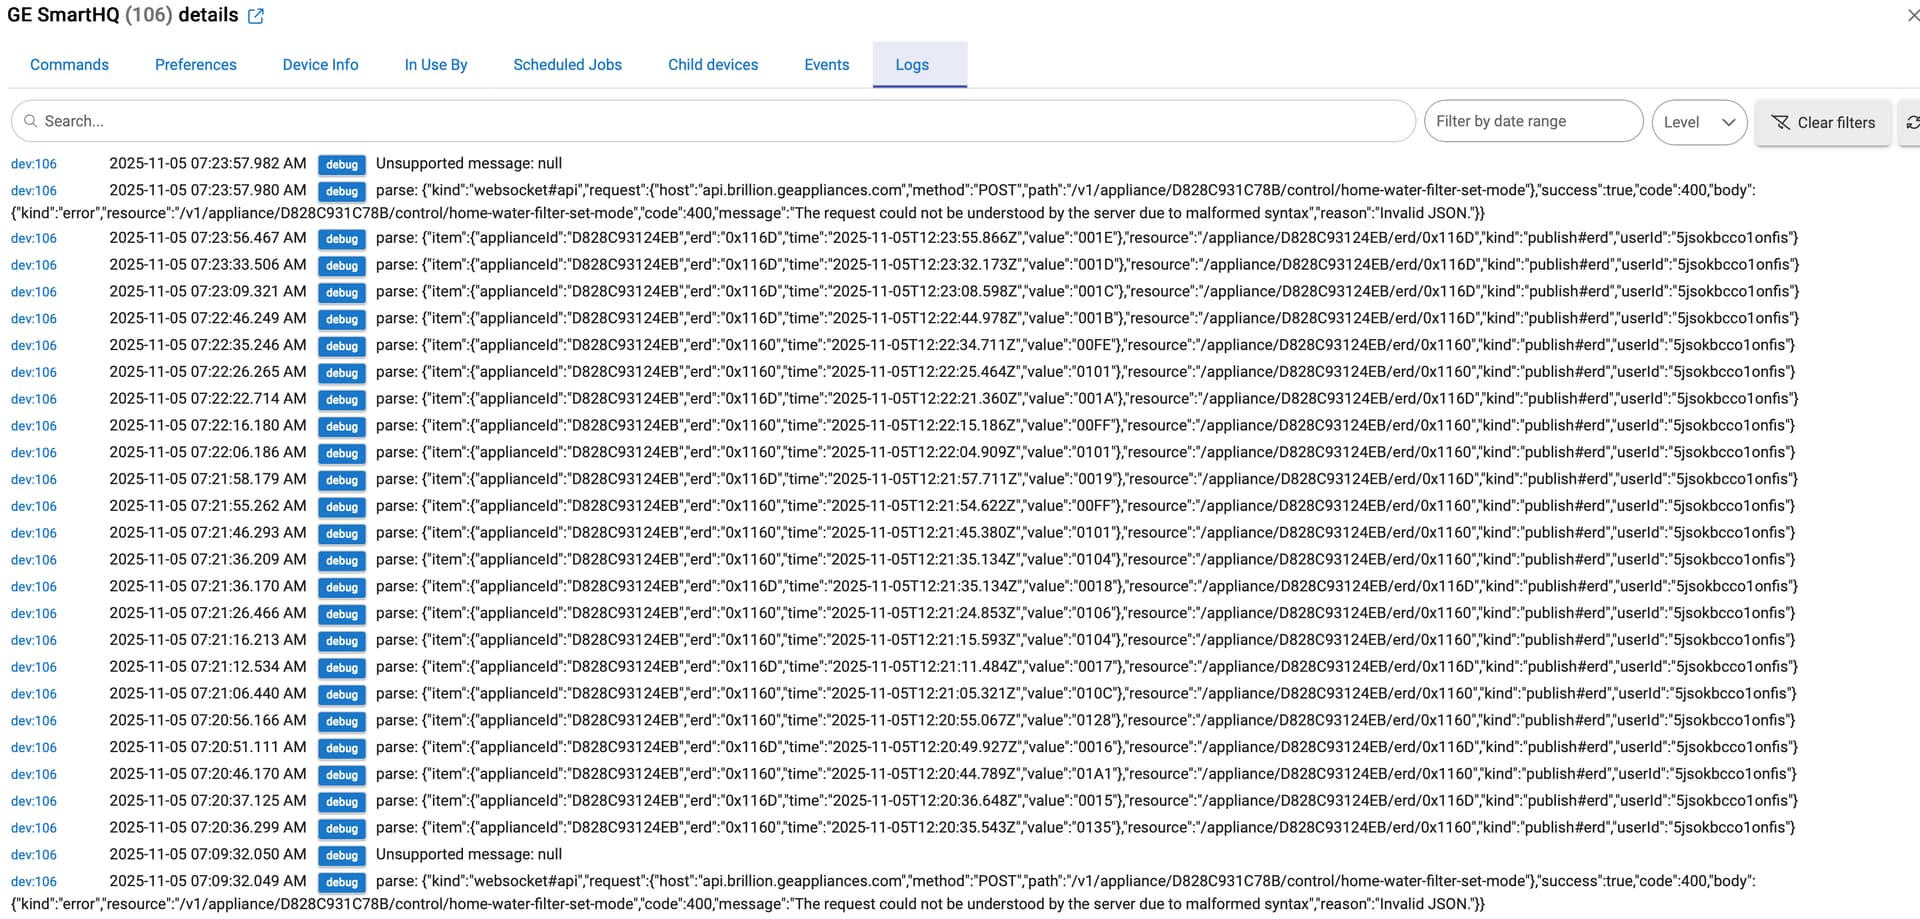Image resolution: width=1920 pixels, height=919 pixels.
Task: Click debug badge on 07:23:57.982 log entry
Action: pyautogui.click(x=341, y=164)
